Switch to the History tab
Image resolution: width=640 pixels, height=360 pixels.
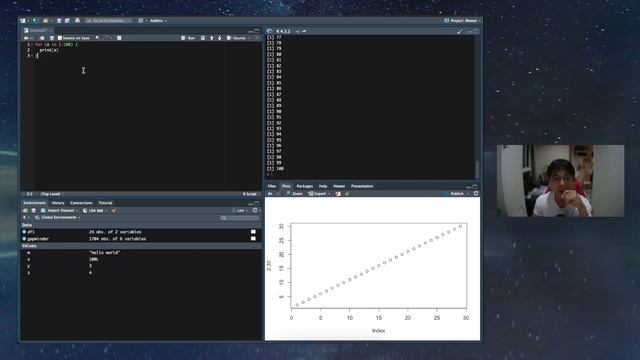[58, 203]
